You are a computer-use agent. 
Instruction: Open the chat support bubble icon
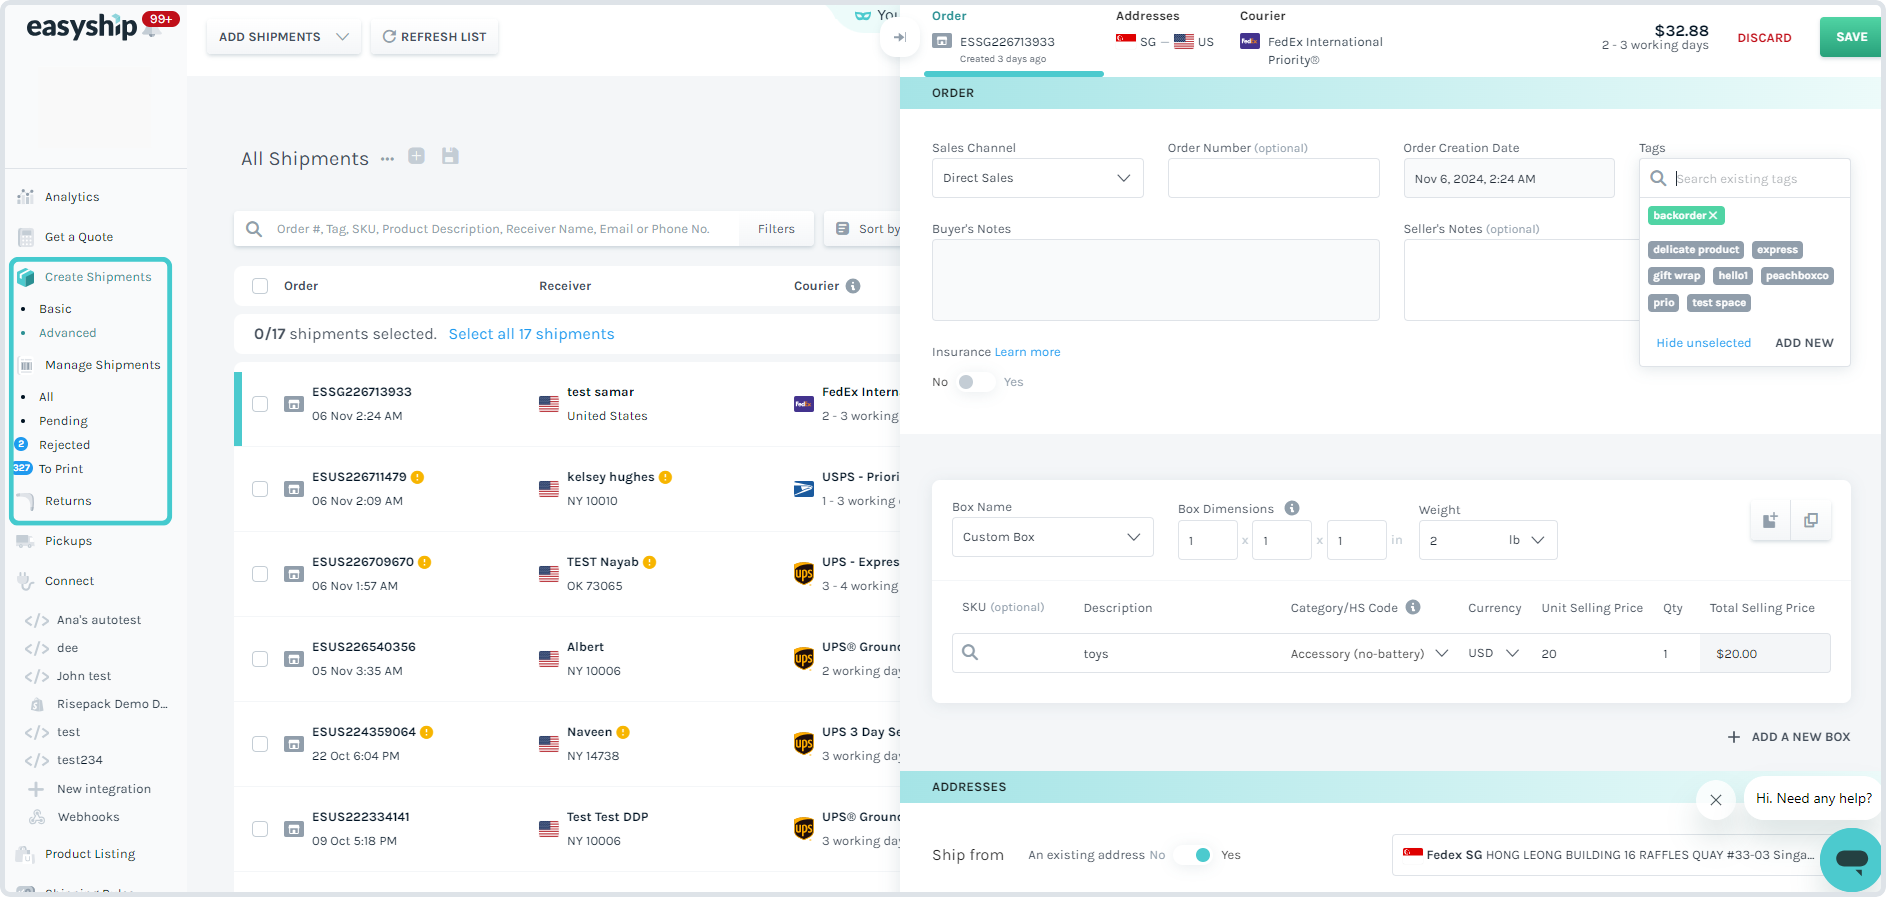point(1851,859)
